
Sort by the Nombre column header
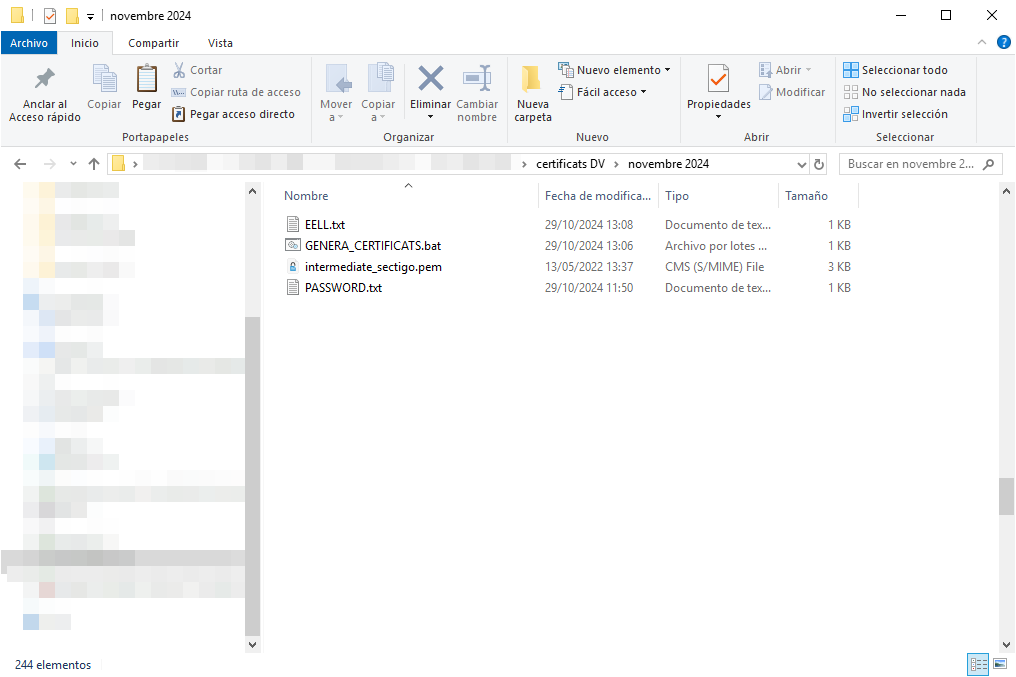(408, 196)
